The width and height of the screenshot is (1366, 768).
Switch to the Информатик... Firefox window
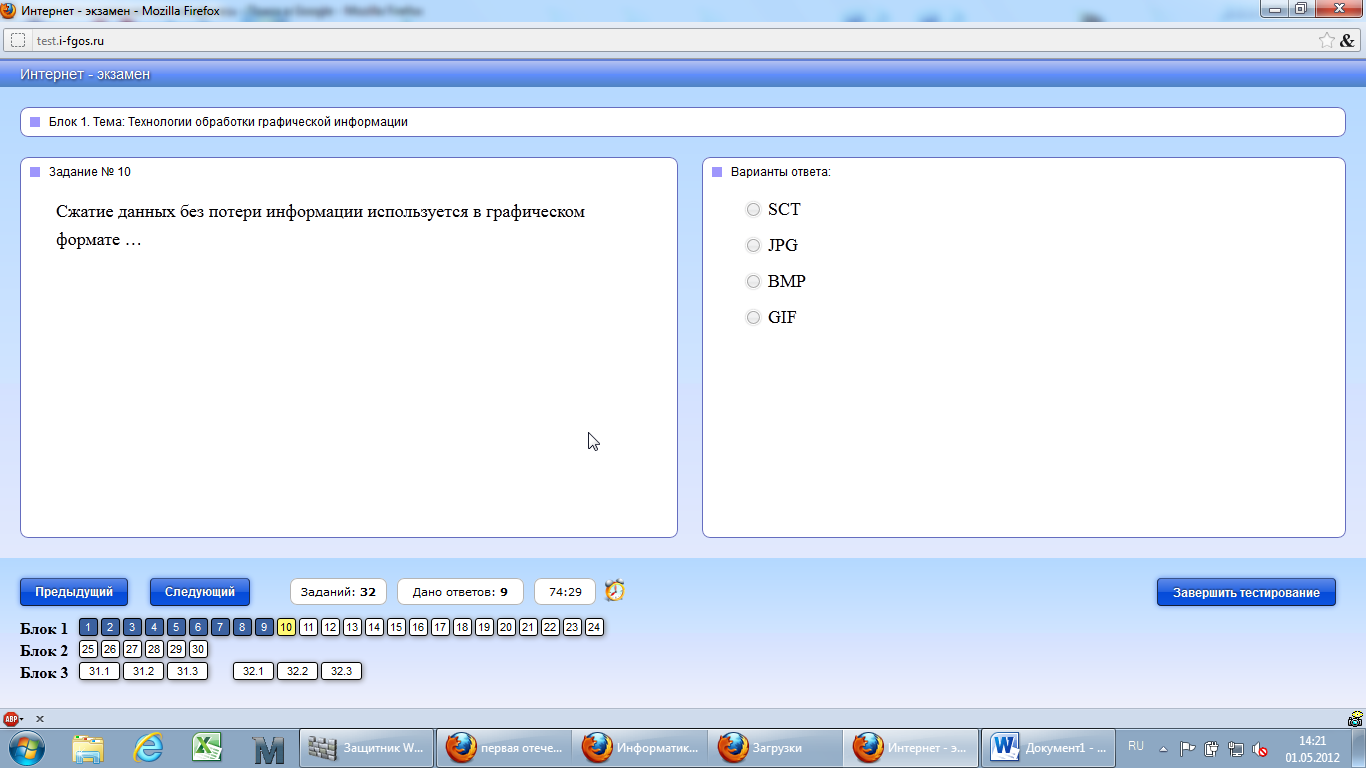pyautogui.click(x=641, y=748)
